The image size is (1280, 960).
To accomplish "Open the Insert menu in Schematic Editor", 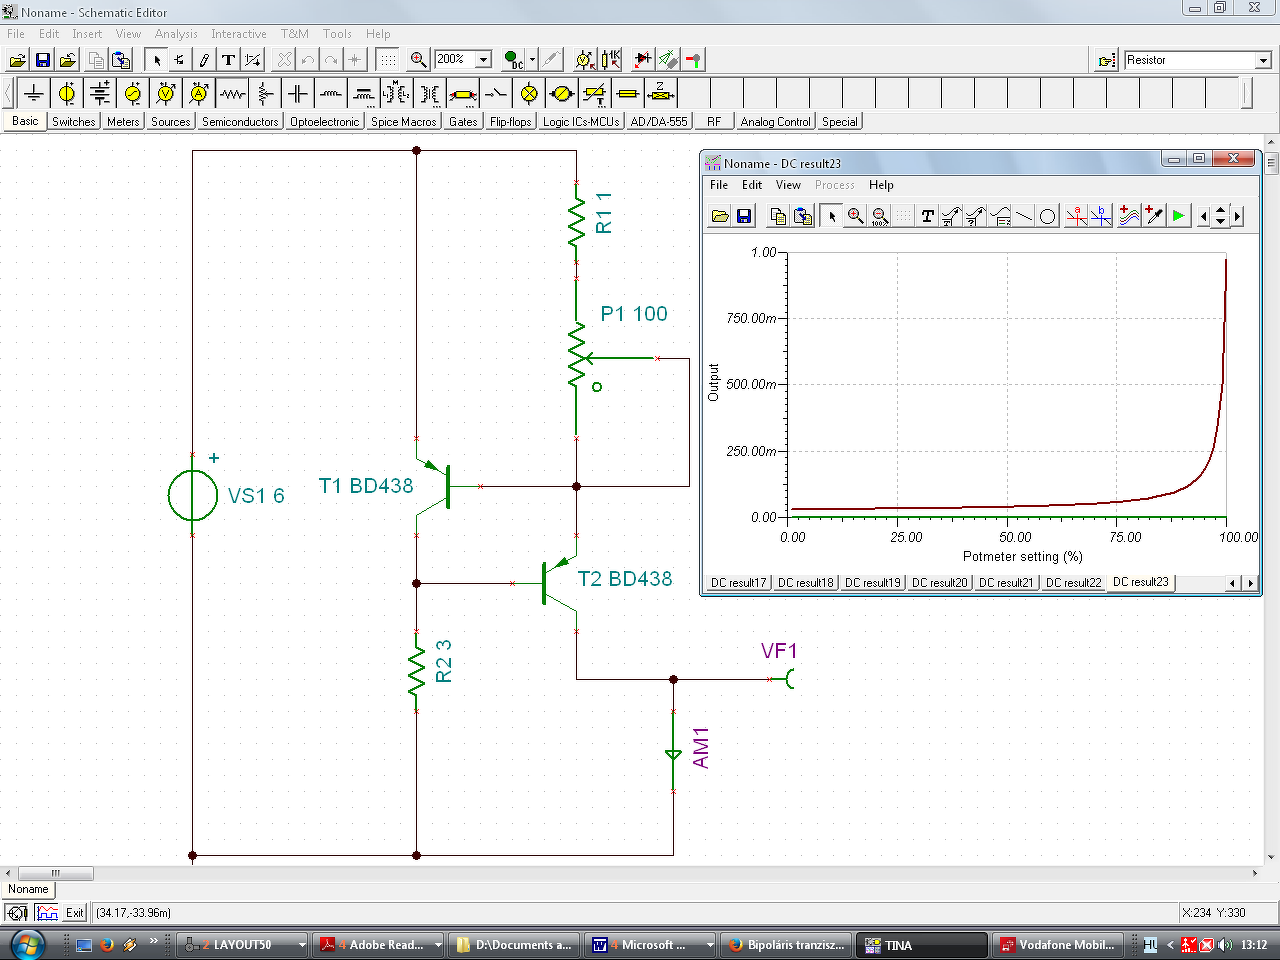I will point(87,34).
